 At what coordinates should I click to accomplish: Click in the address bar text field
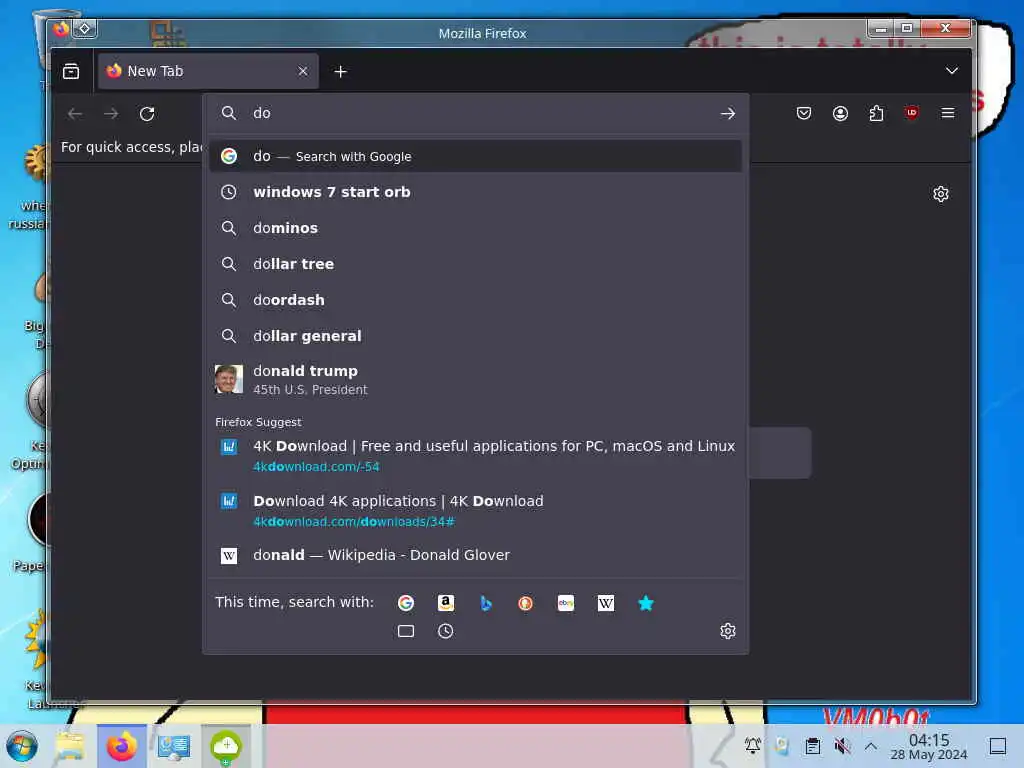480,114
